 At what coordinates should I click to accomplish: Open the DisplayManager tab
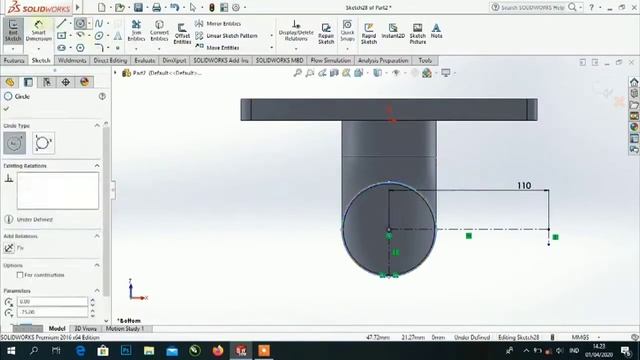pos(84,82)
